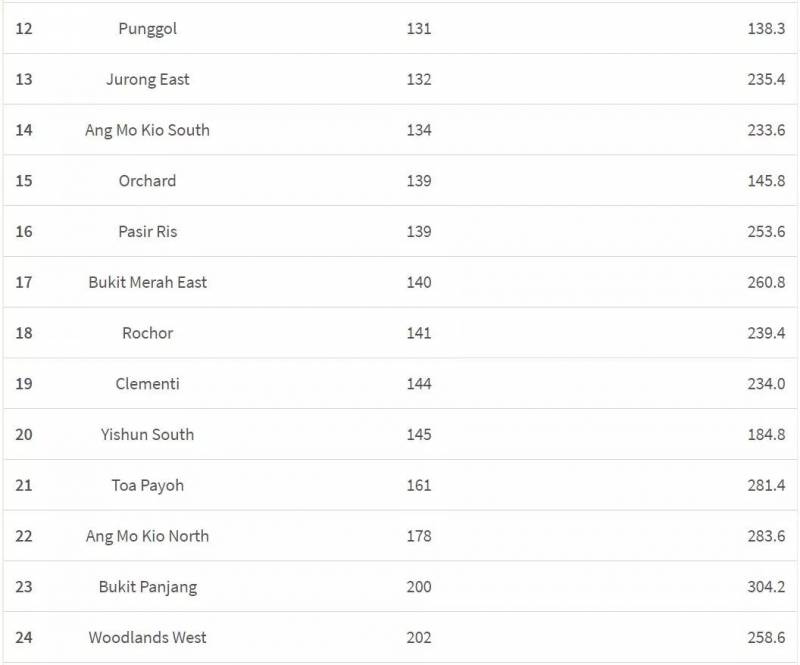Select the Toa Payoh row name

click(x=147, y=486)
